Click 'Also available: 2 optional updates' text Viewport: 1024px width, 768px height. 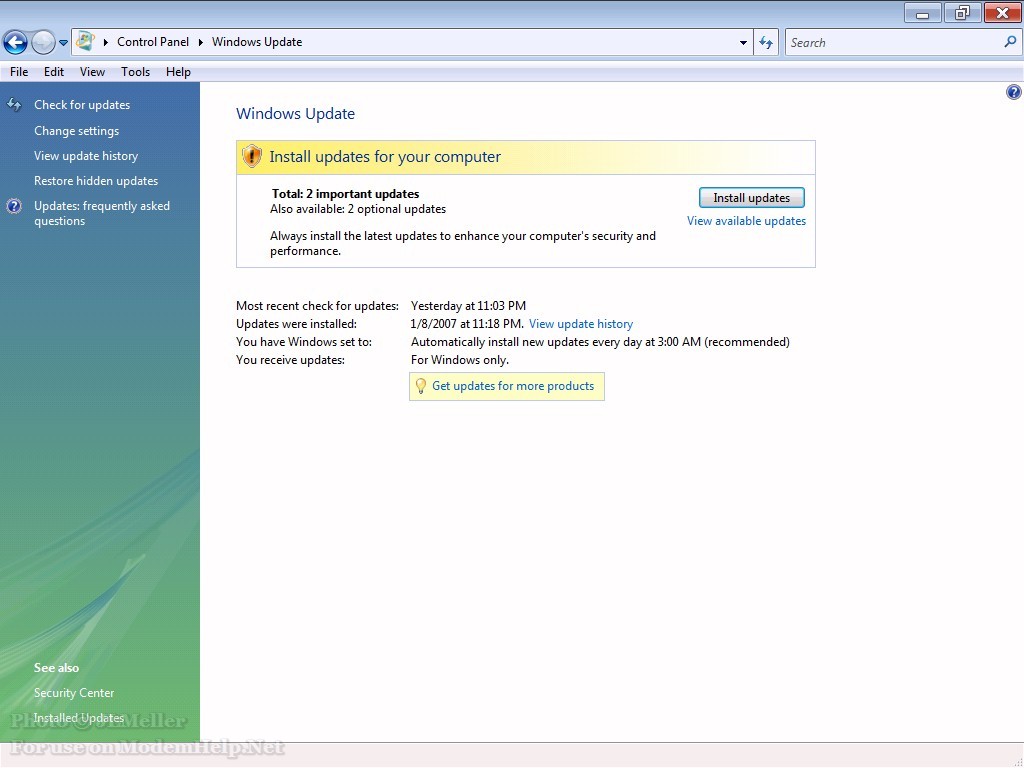(x=358, y=209)
